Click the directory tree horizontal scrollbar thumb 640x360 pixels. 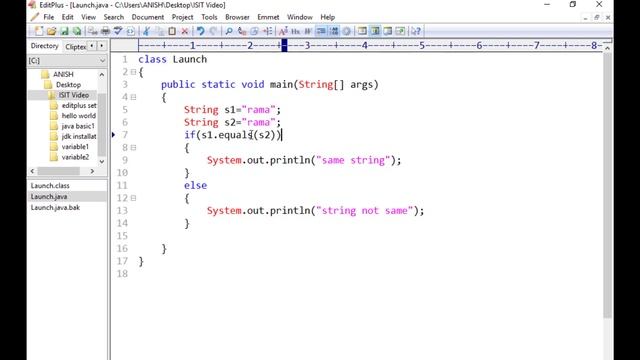point(58,171)
